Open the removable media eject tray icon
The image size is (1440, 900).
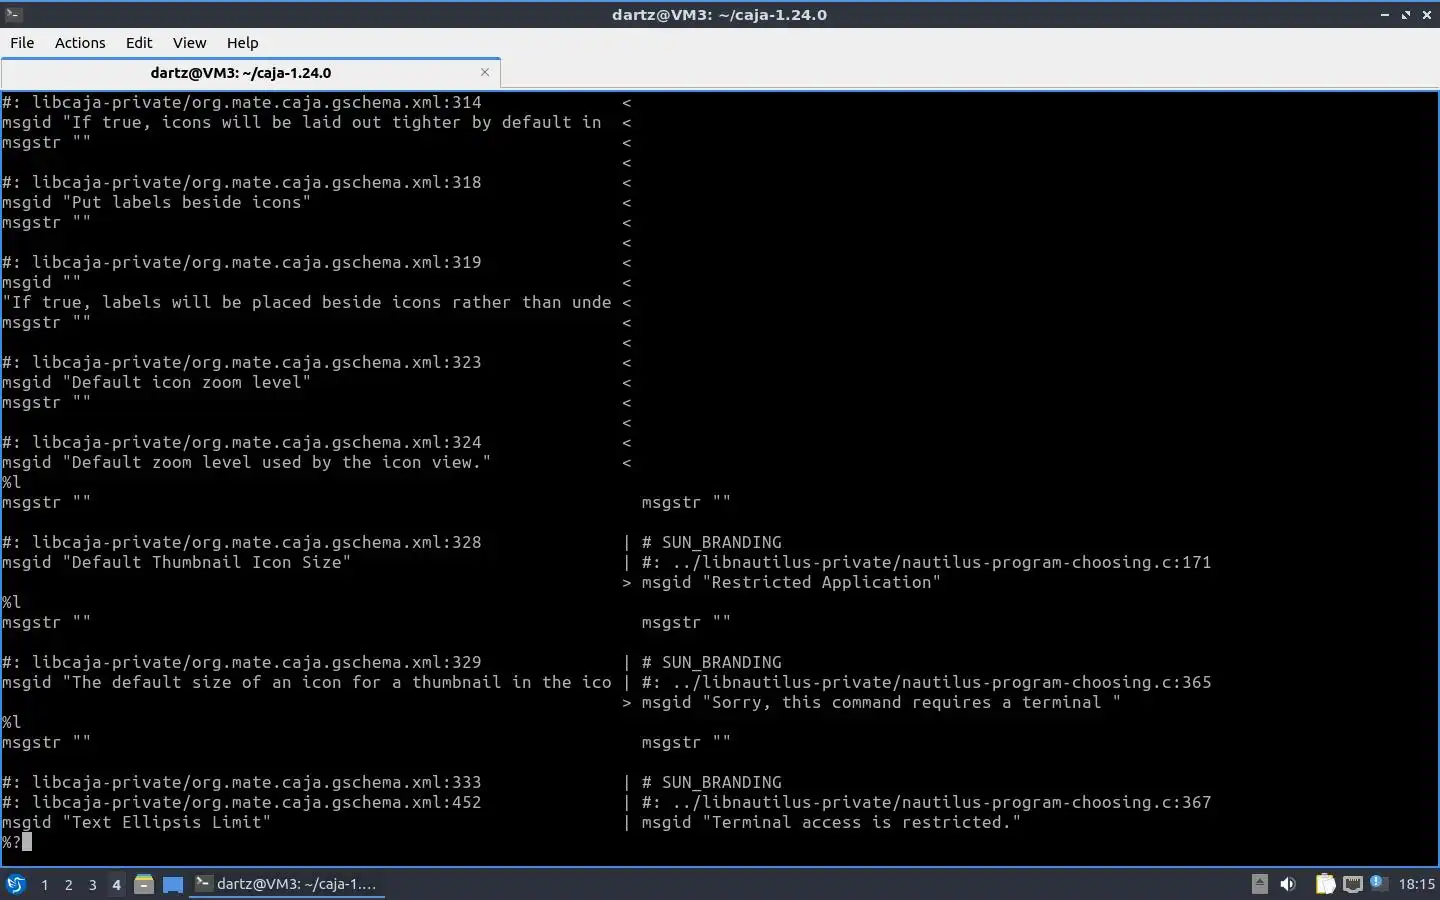1260,884
